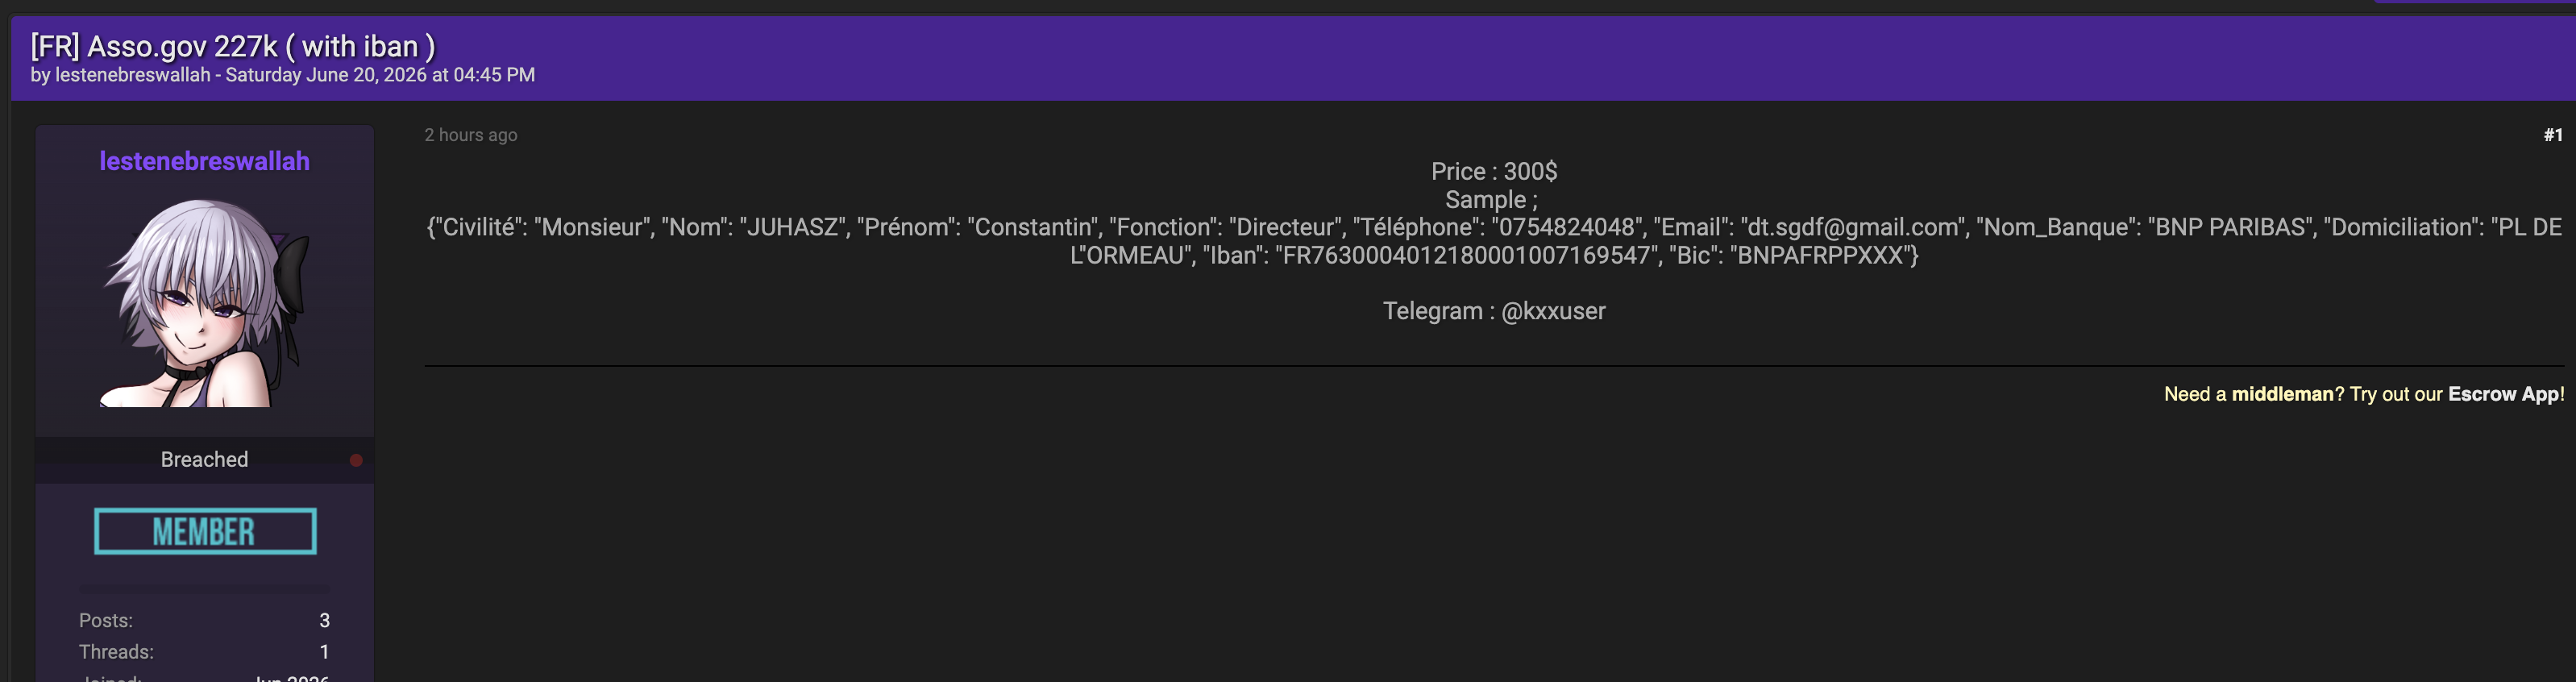The height and width of the screenshot is (682, 2576).
Task: Click the thread title Asso.gov 227k
Action: (x=233, y=46)
